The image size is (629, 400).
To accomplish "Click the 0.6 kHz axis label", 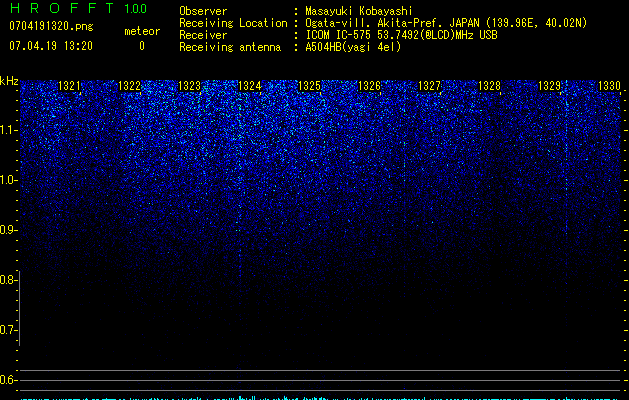I will click(x=8, y=380).
